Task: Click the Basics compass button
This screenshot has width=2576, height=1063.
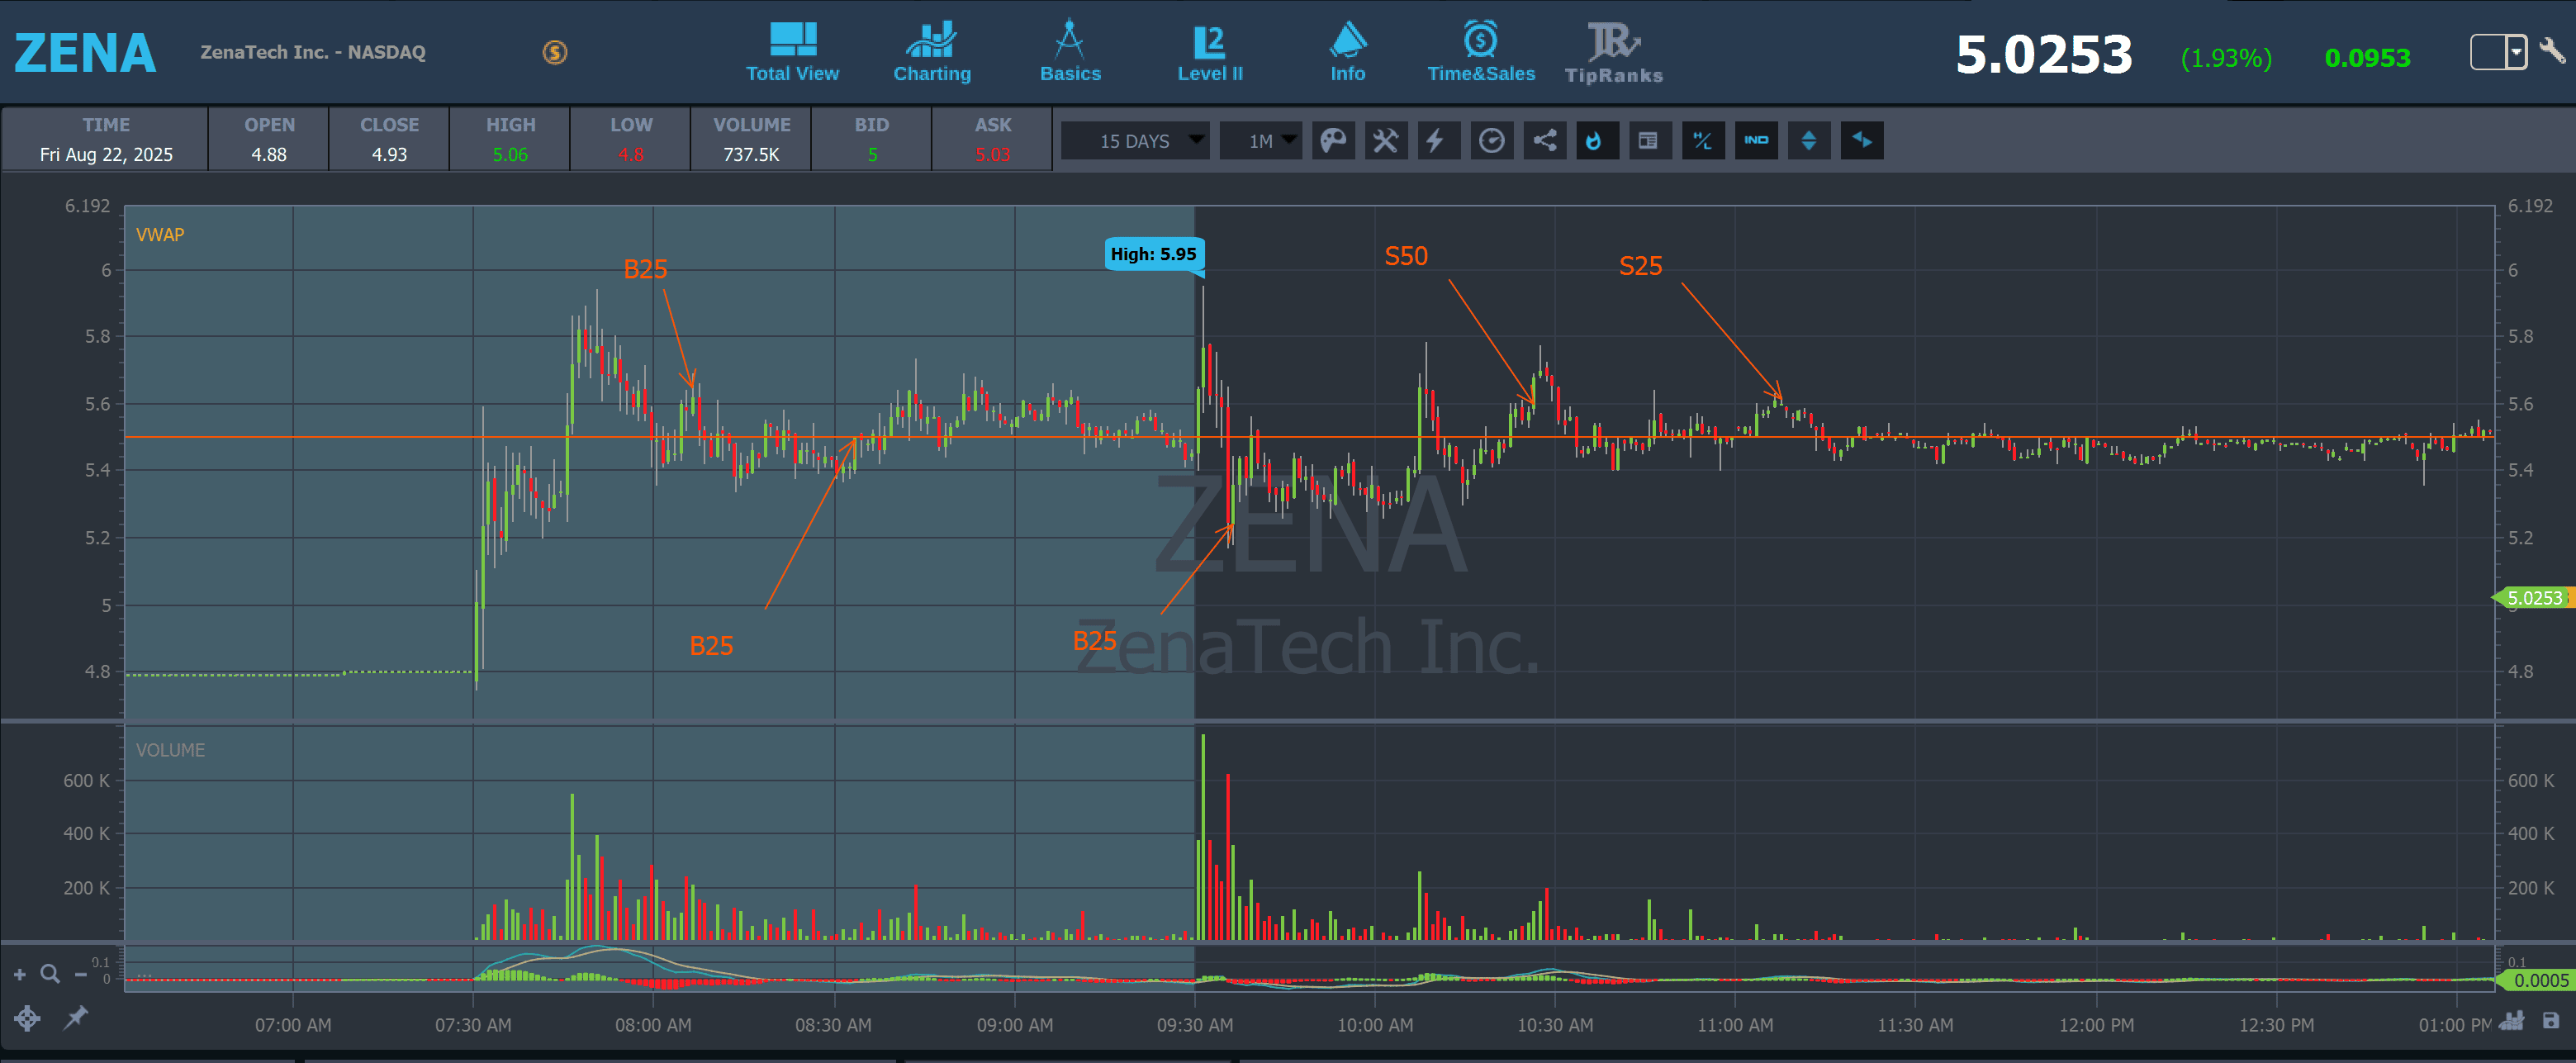Action: click(1069, 52)
